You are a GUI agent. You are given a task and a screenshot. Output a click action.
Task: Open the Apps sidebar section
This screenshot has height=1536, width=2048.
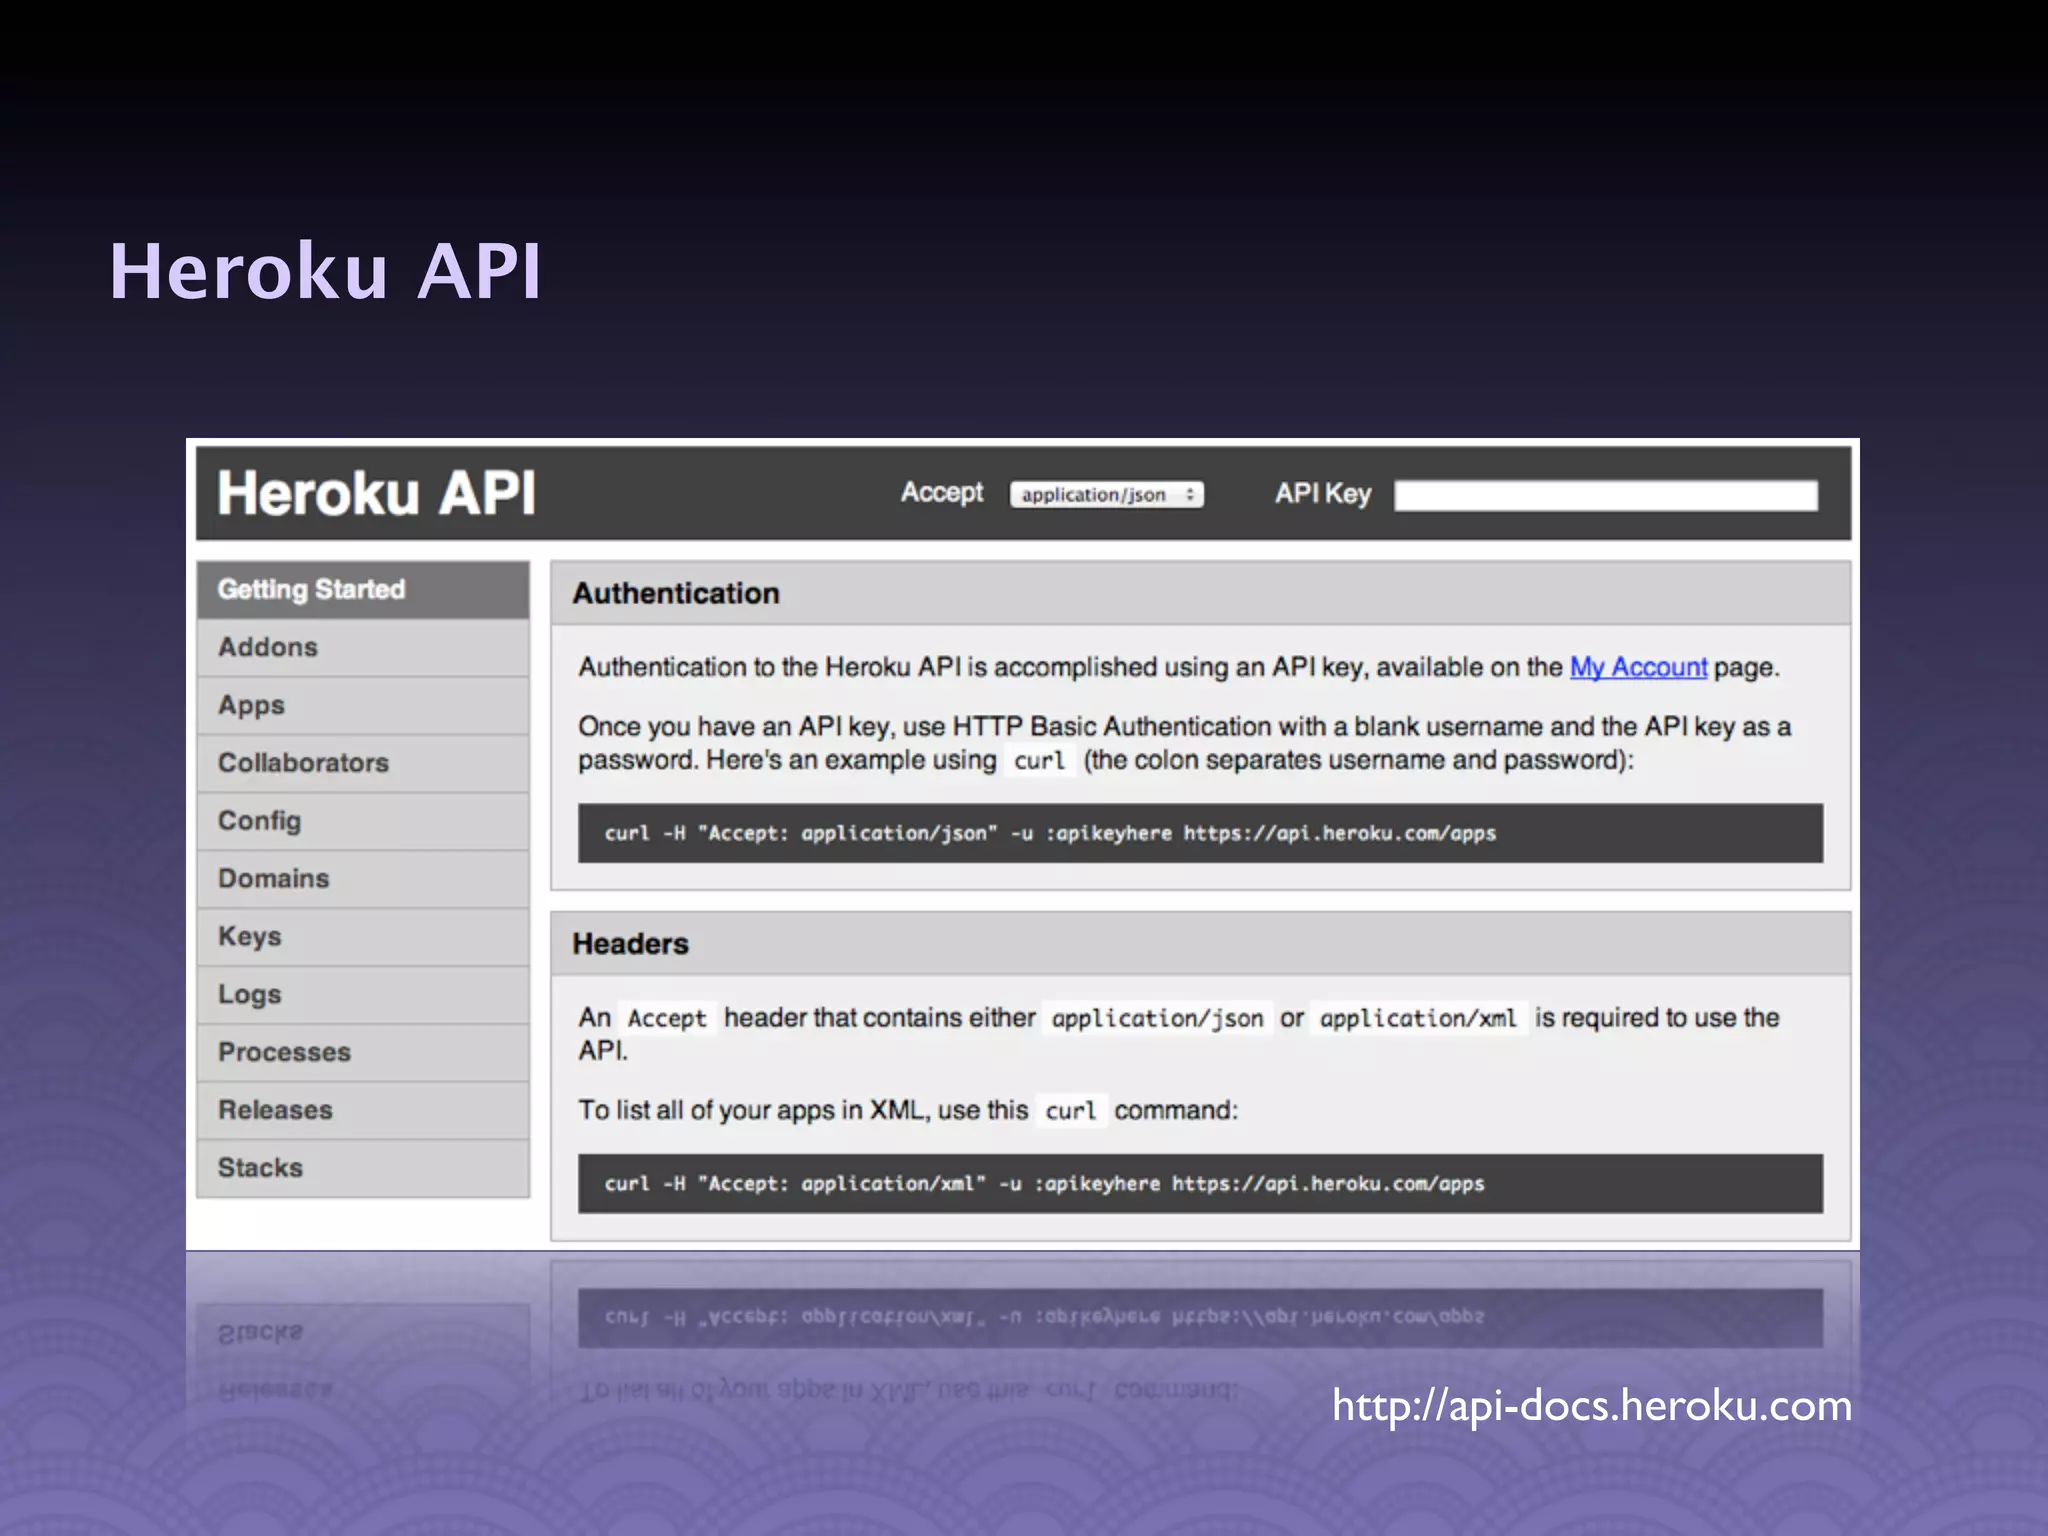point(363,706)
